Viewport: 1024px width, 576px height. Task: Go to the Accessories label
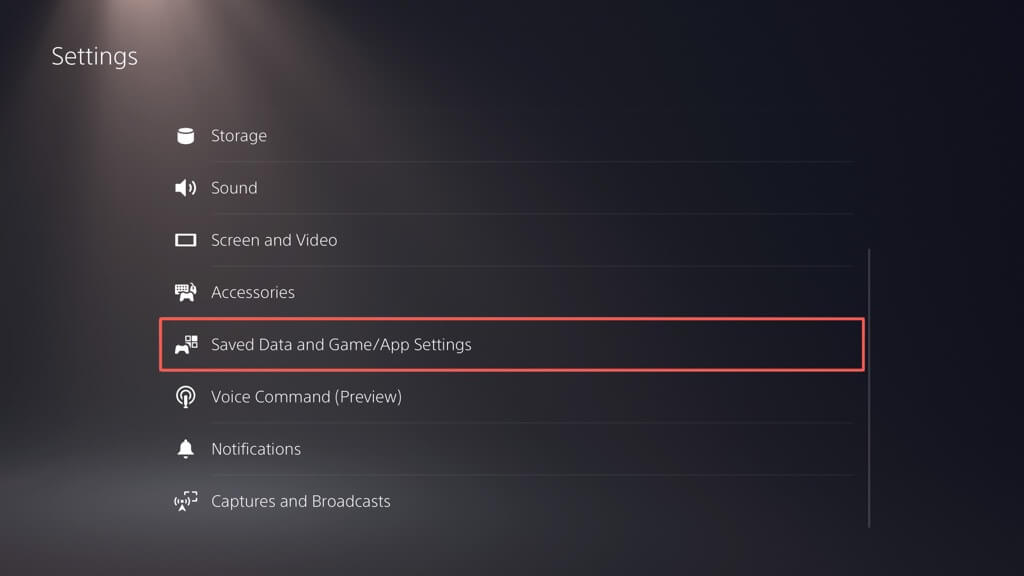(252, 292)
